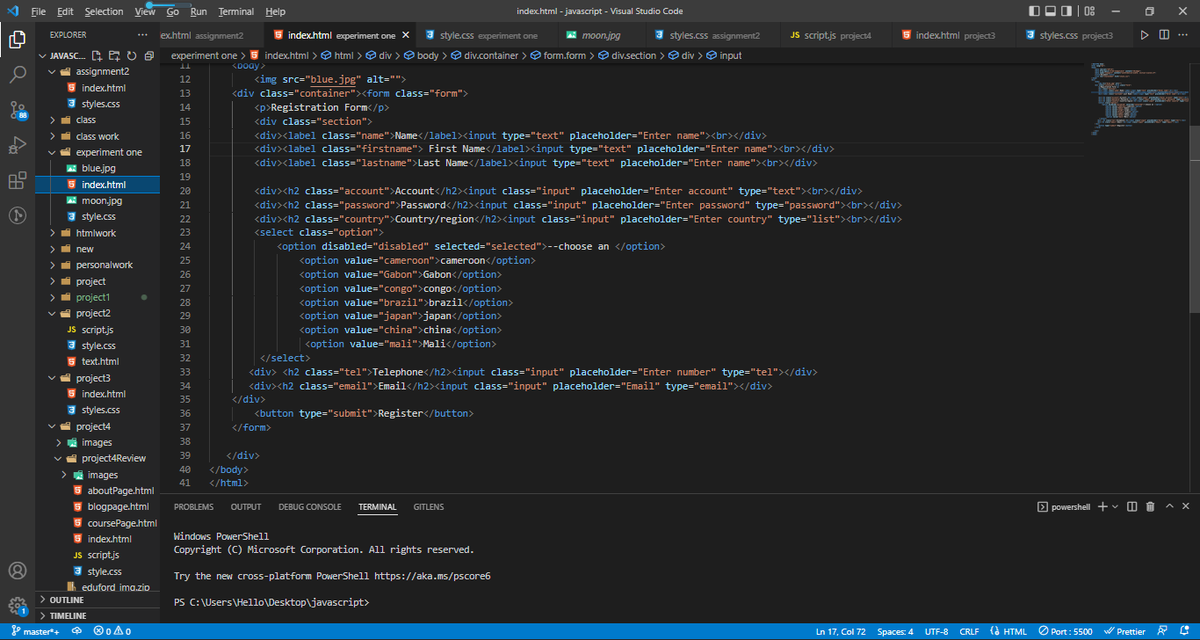The height and width of the screenshot is (640, 1200).
Task: Open the Accounts icon in activity bar
Action: coord(17,571)
